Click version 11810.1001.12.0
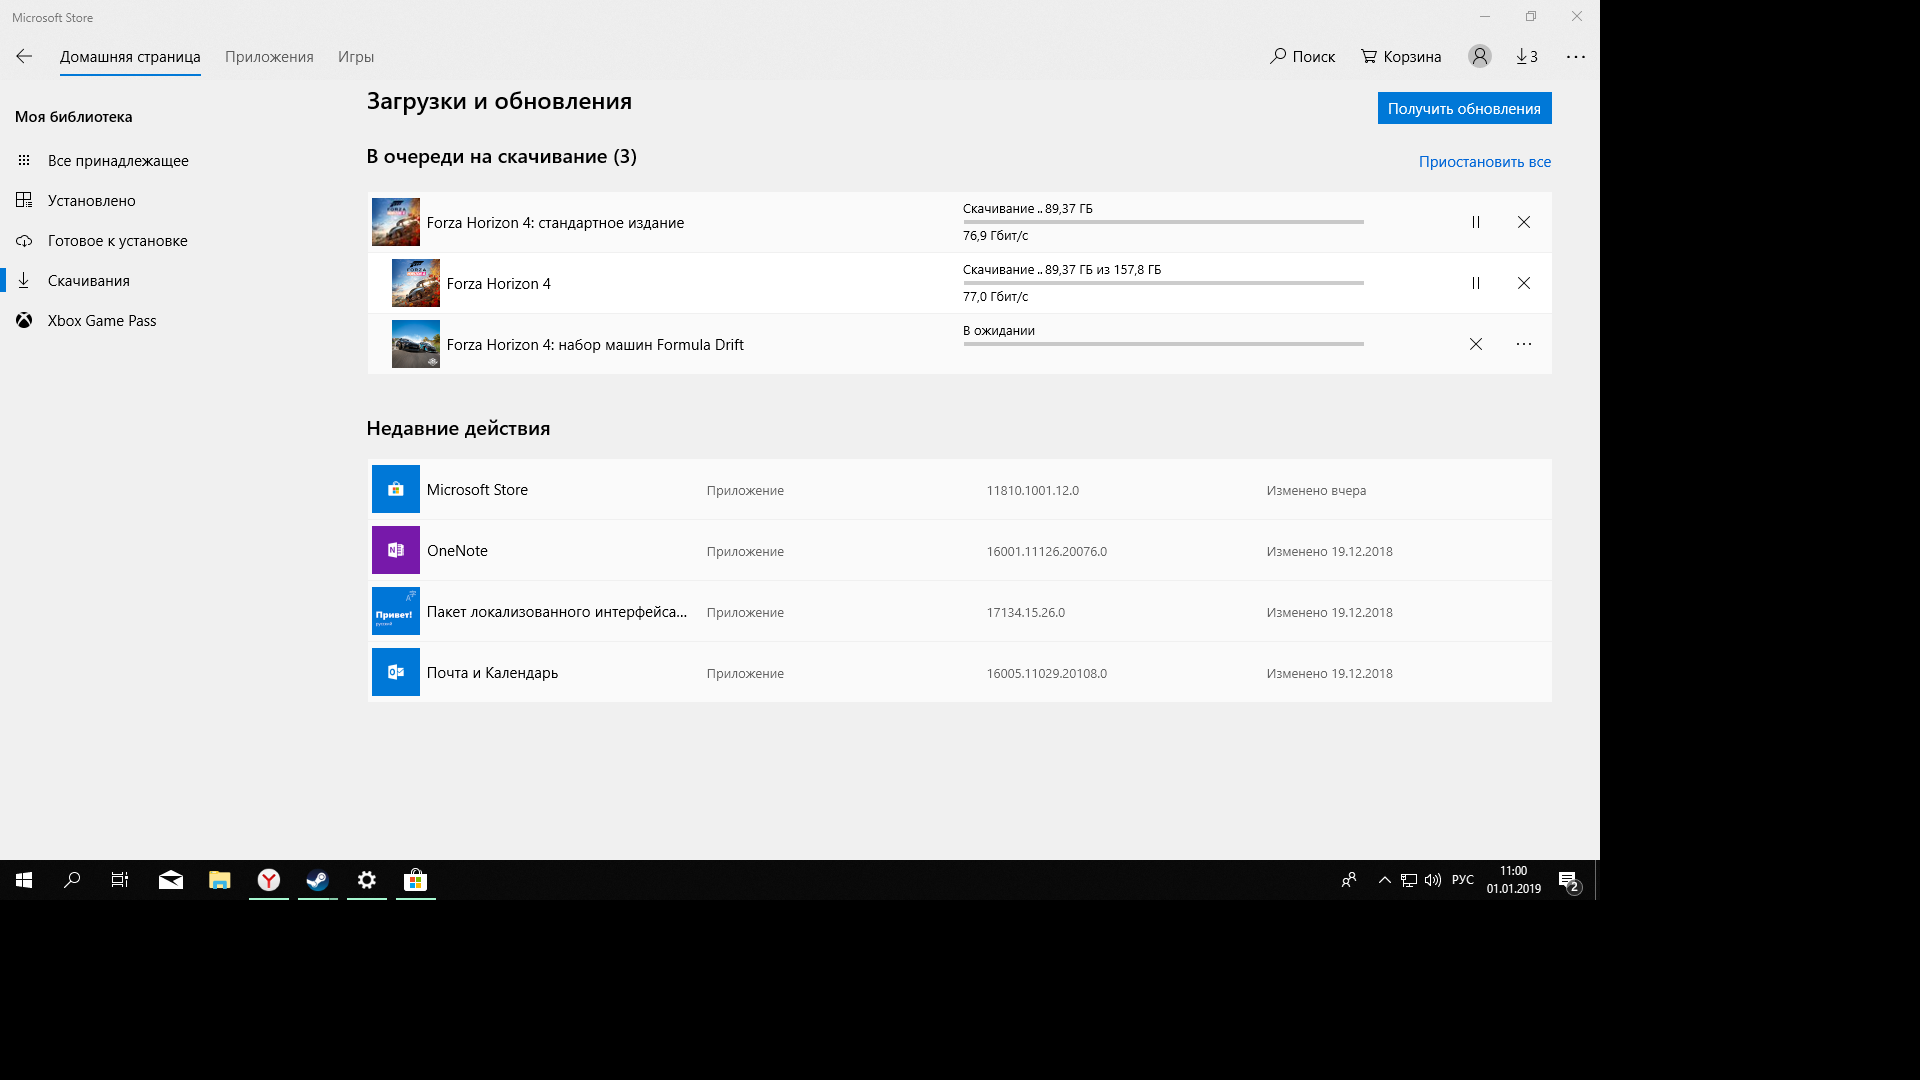This screenshot has width=1920, height=1080. pos(1032,491)
